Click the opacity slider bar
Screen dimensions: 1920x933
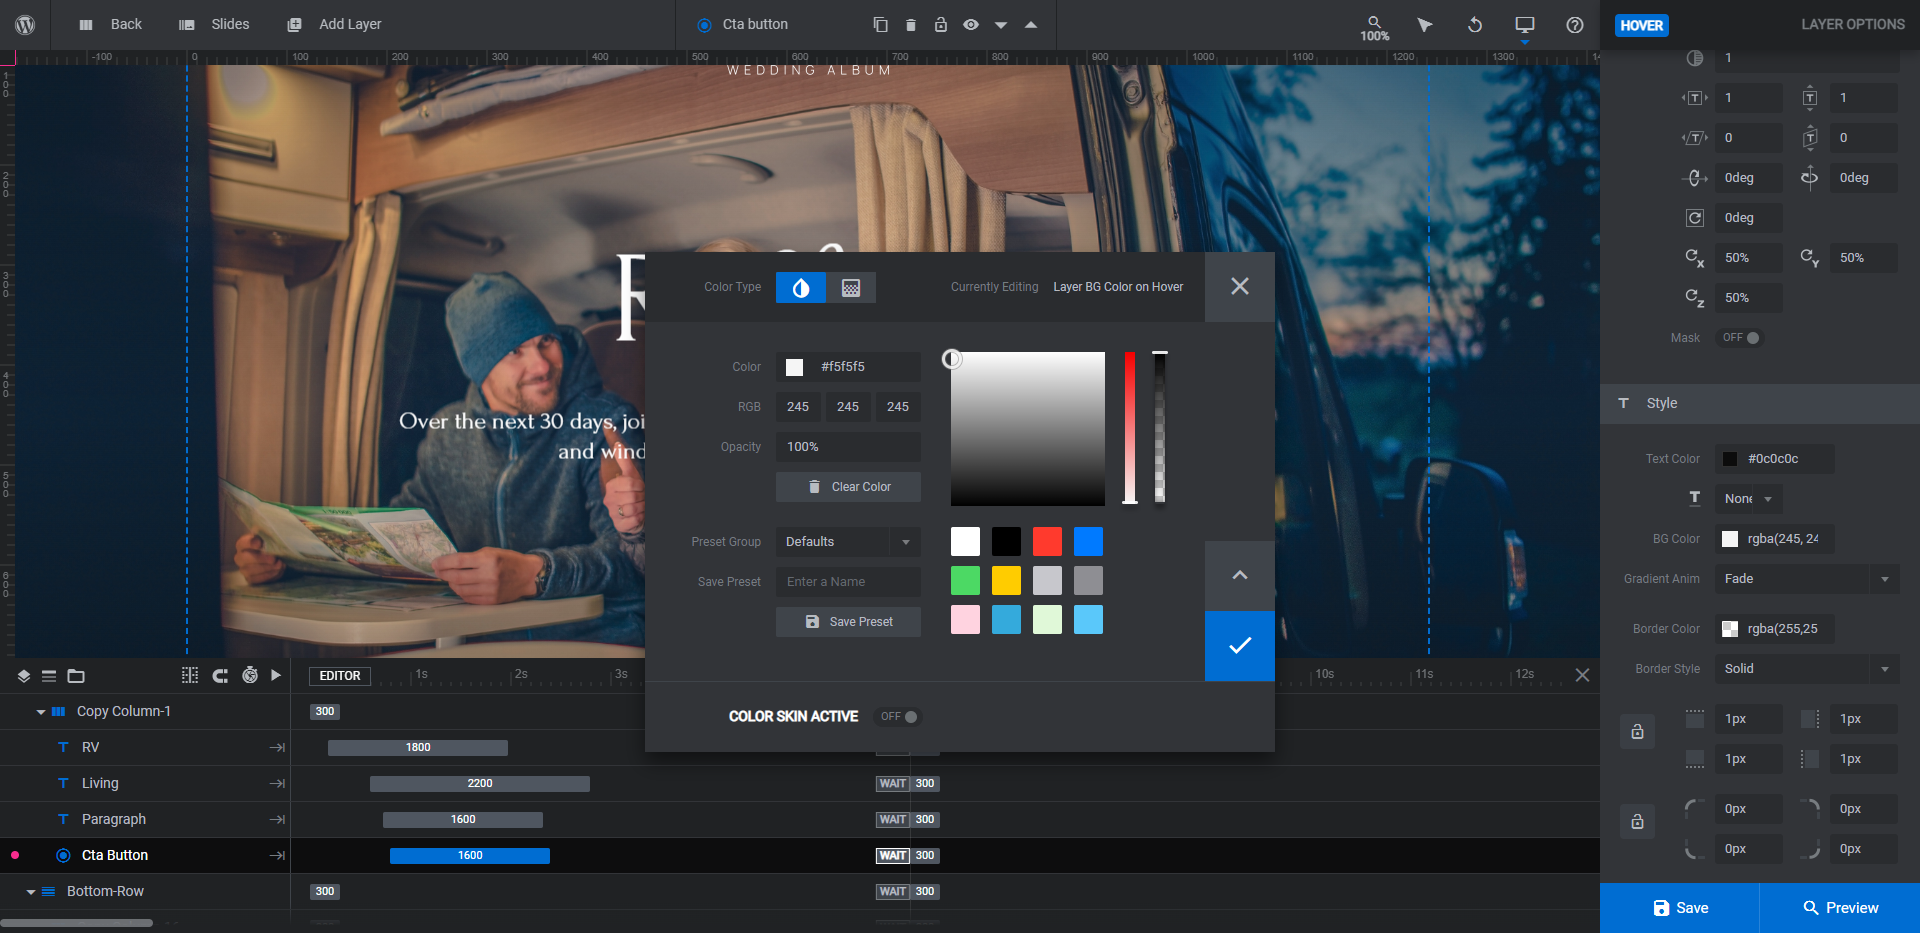1160,427
